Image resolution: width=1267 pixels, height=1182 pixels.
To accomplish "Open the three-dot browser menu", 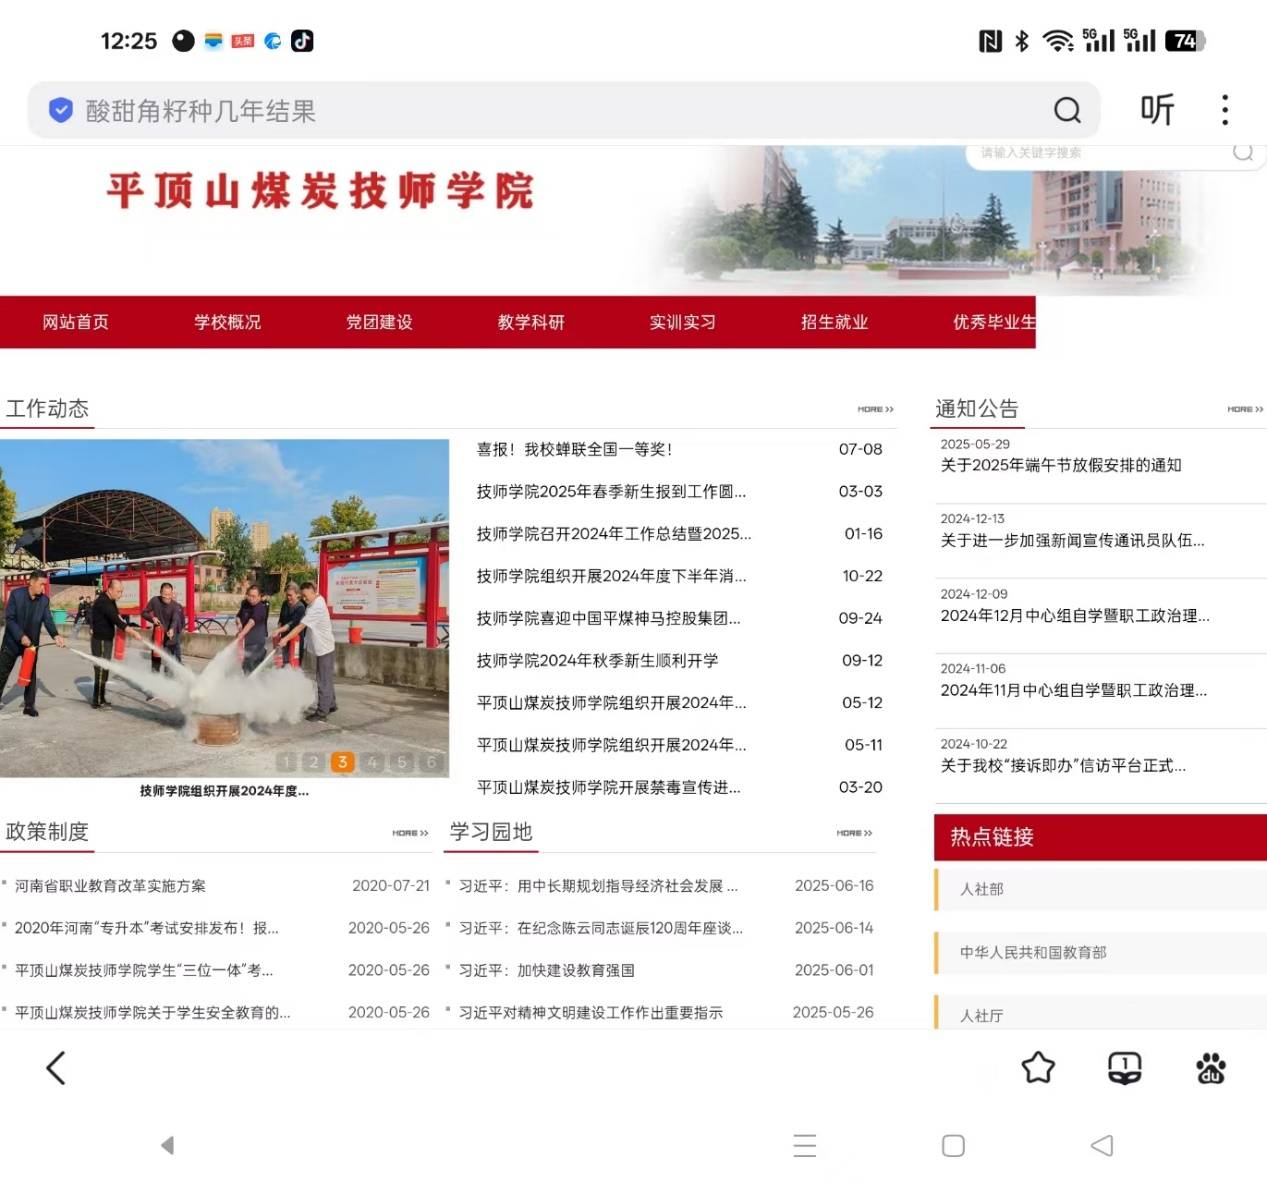I will (x=1225, y=110).
